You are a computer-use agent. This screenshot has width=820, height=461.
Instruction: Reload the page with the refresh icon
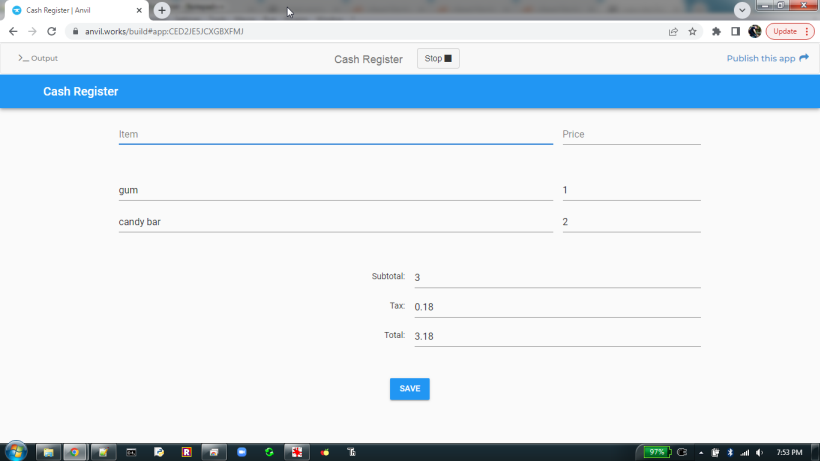(x=51, y=31)
